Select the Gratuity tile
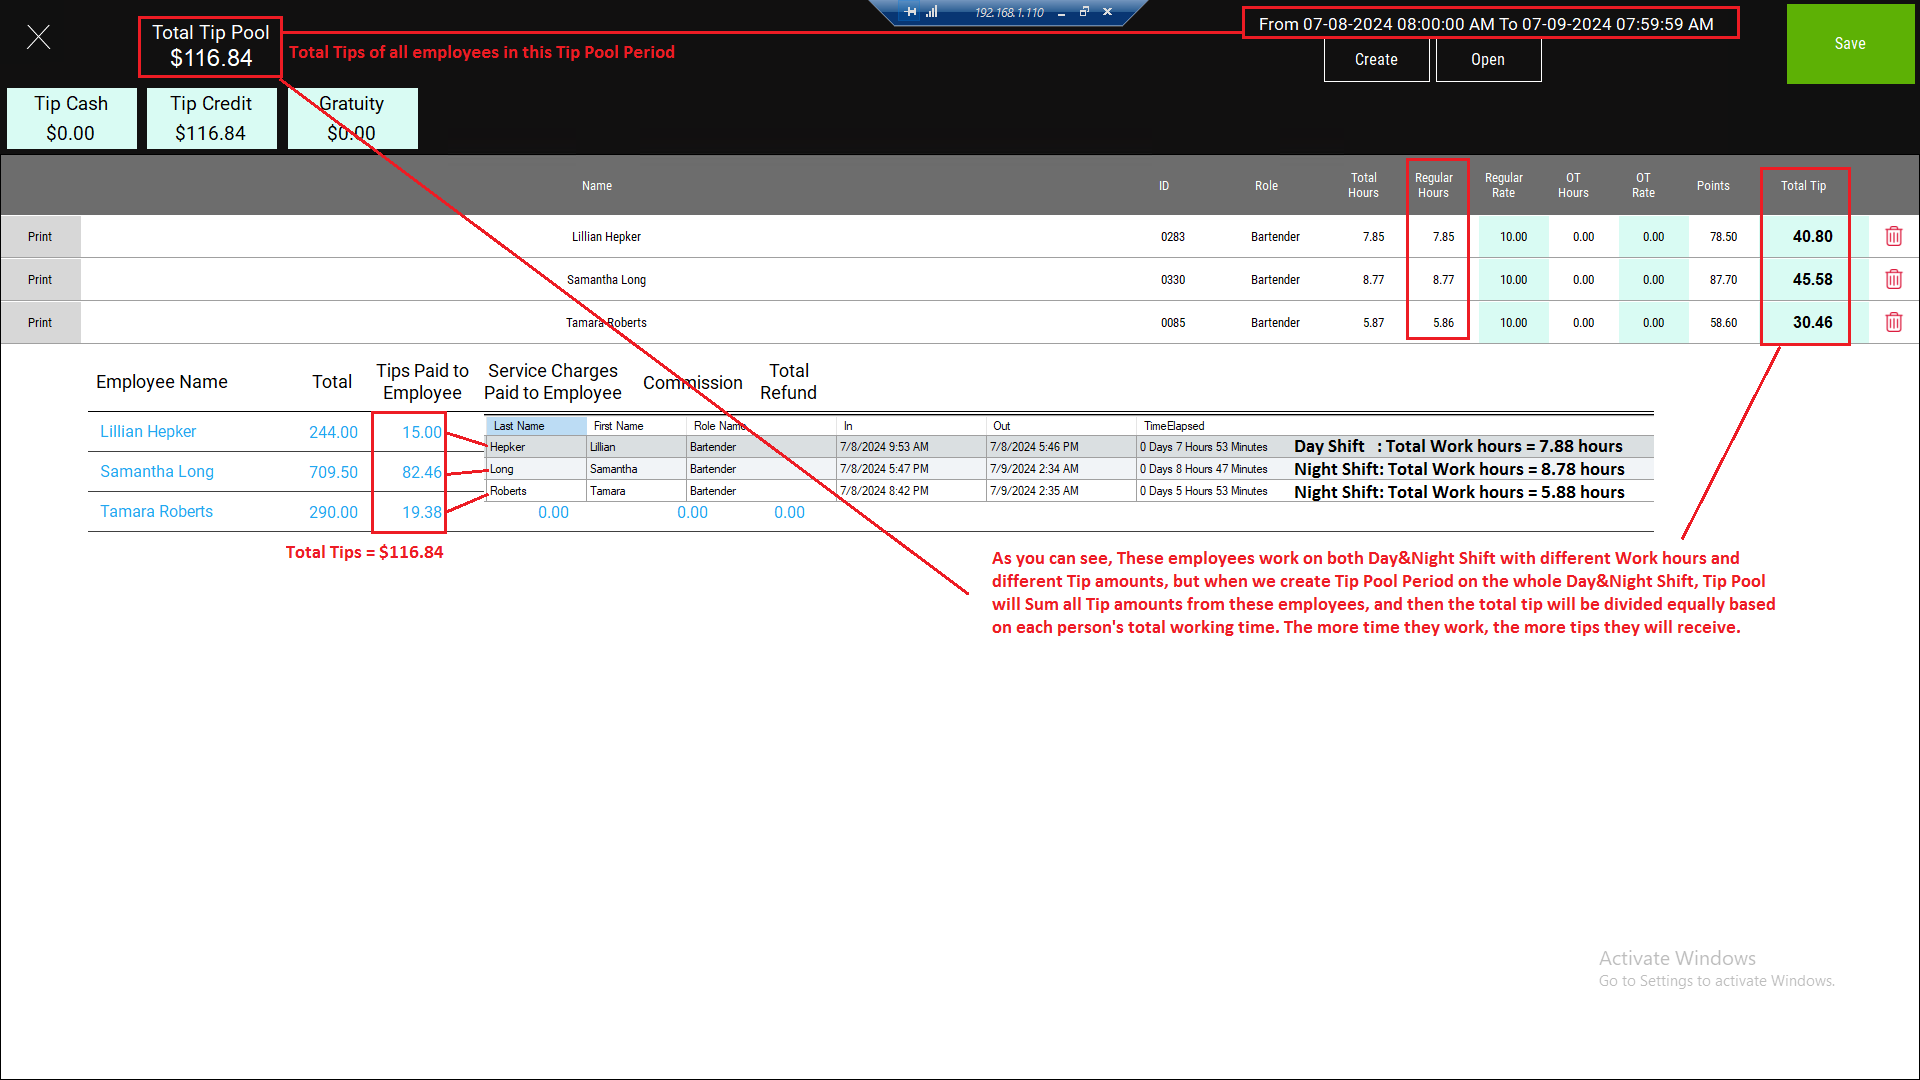Image resolution: width=1920 pixels, height=1080 pixels. point(352,119)
